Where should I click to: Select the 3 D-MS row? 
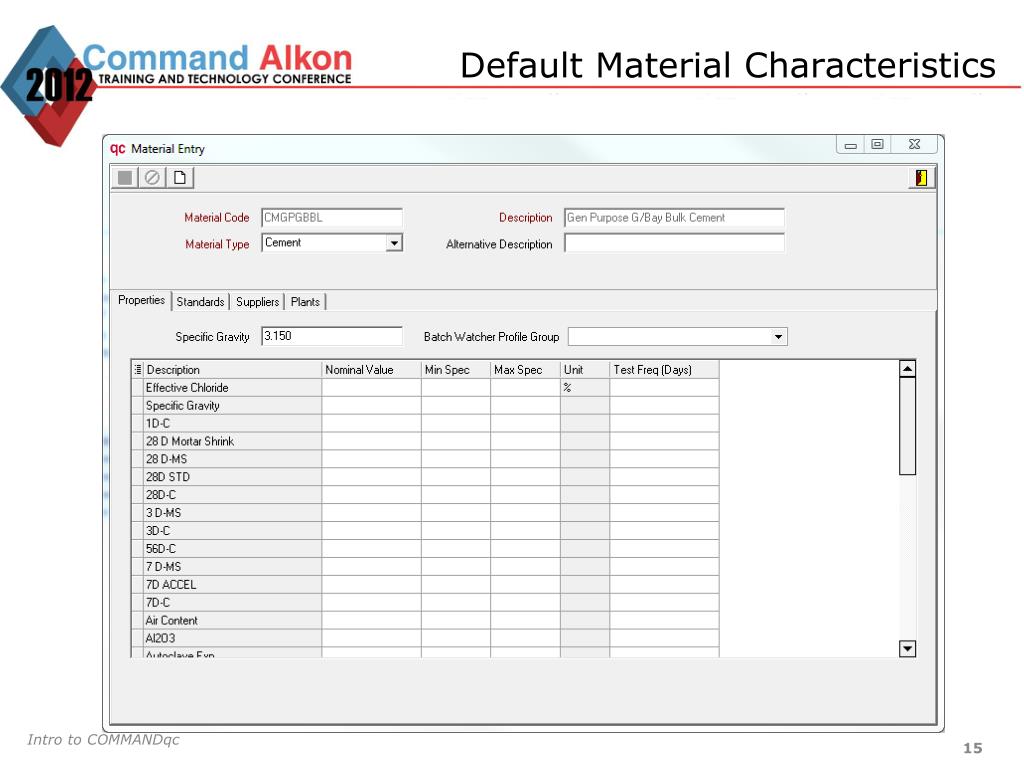pyautogui.click(x=425, y=513)
